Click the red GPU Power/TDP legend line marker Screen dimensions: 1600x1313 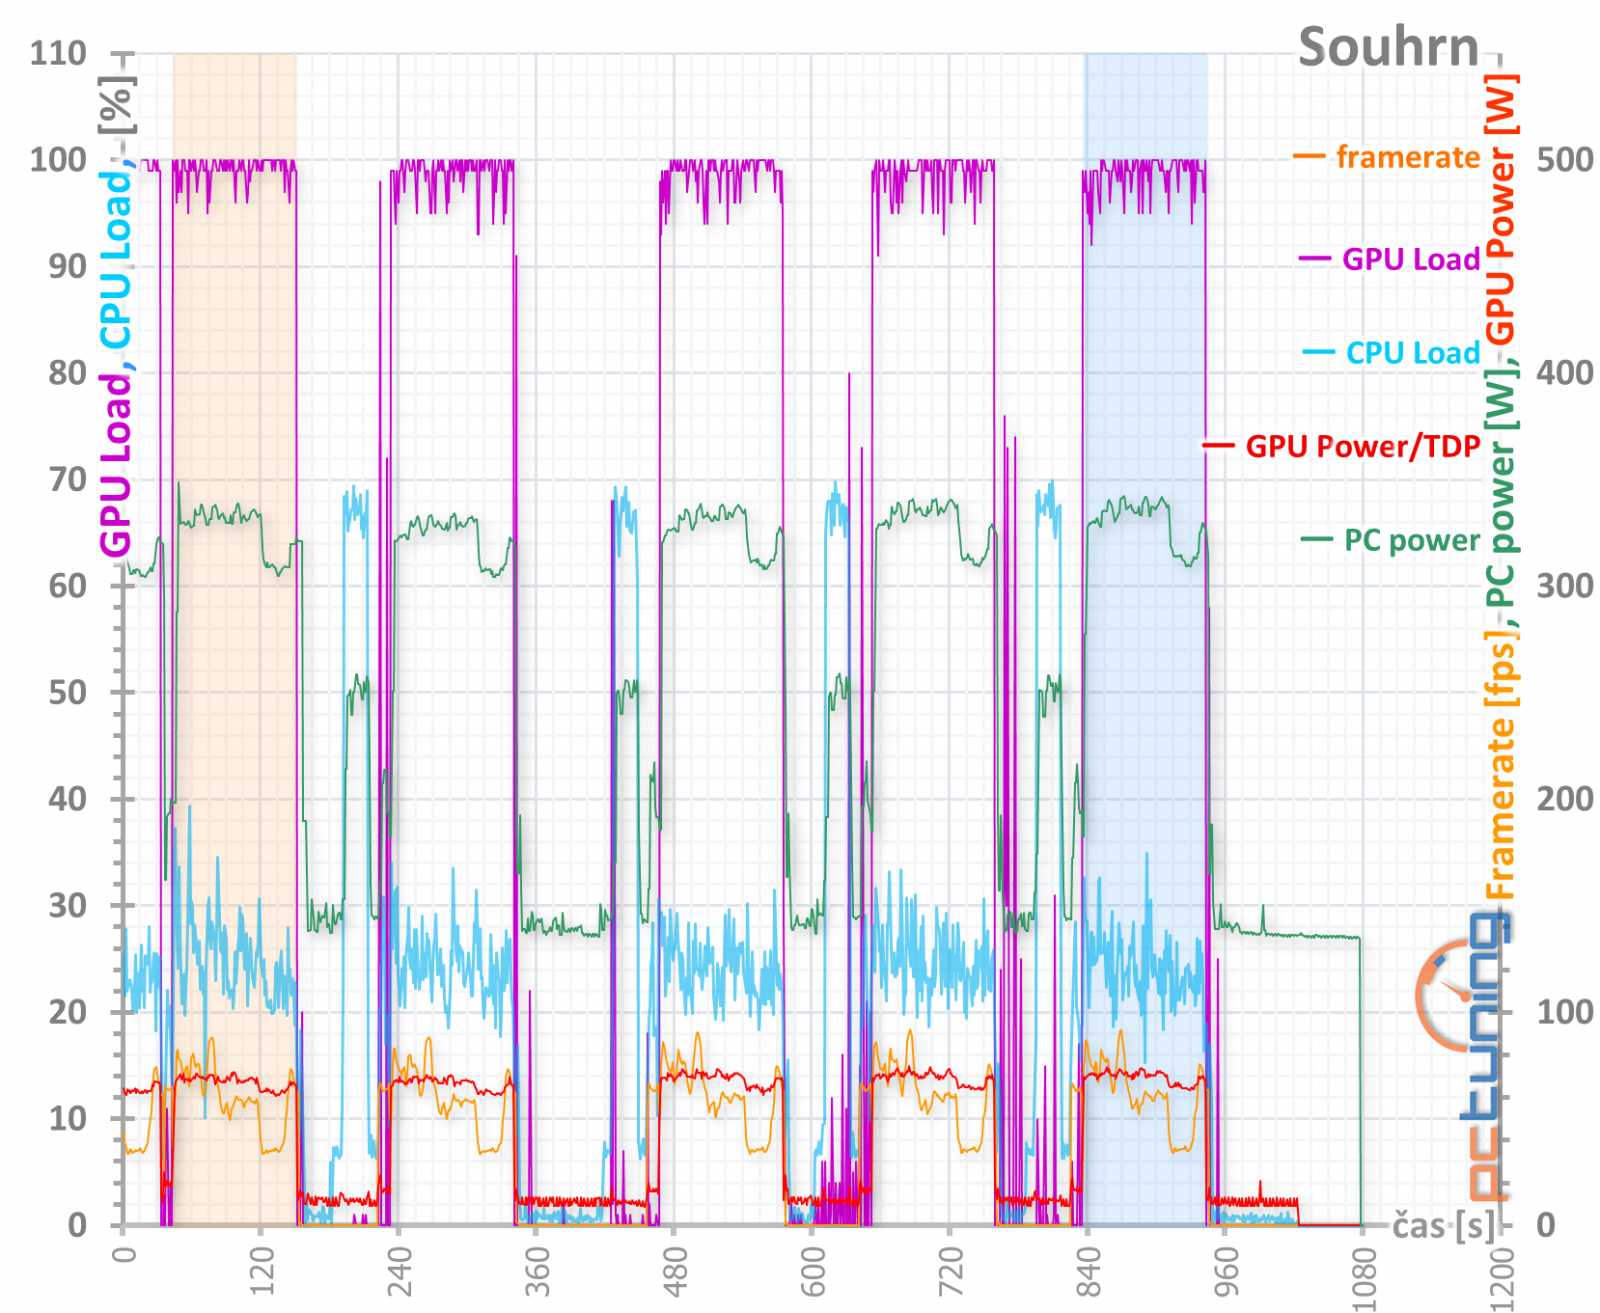tap(1218, 446)
